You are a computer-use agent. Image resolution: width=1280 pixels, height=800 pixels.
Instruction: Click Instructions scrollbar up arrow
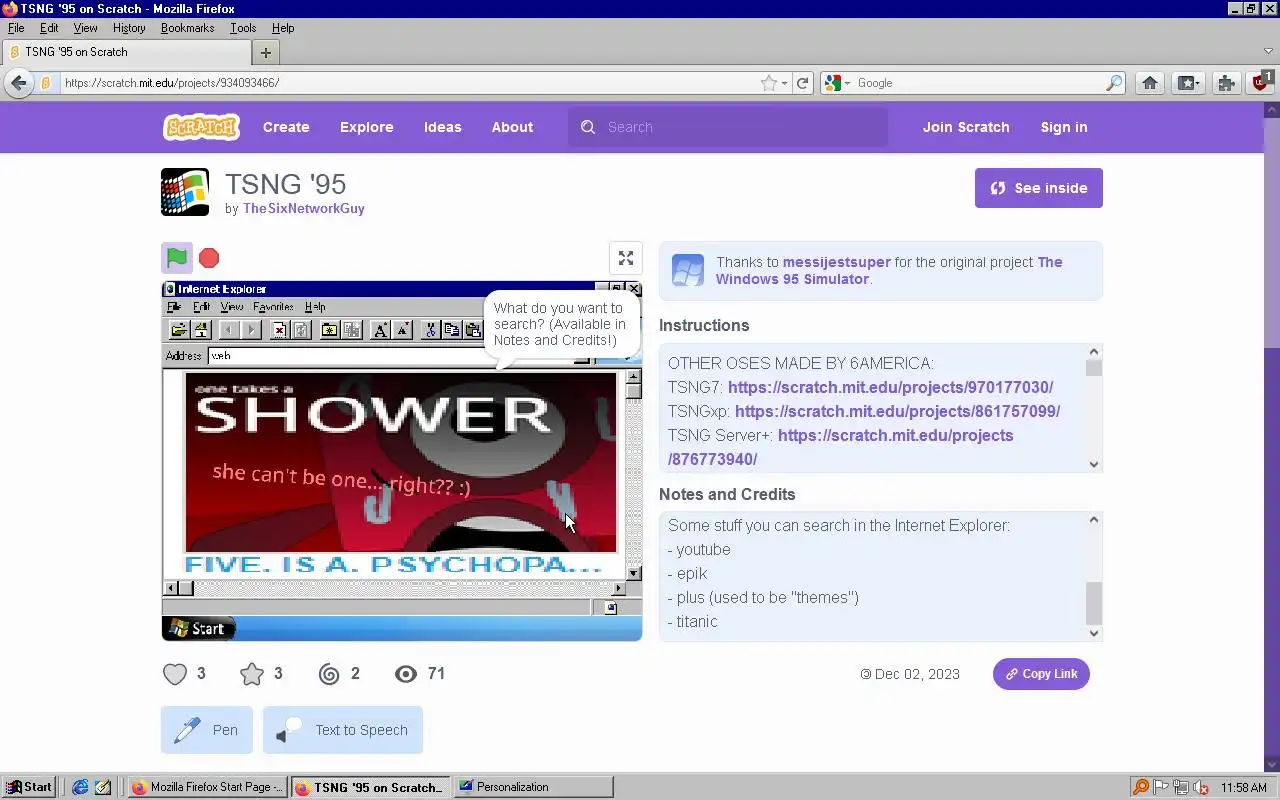click(x=1093, y=351)
